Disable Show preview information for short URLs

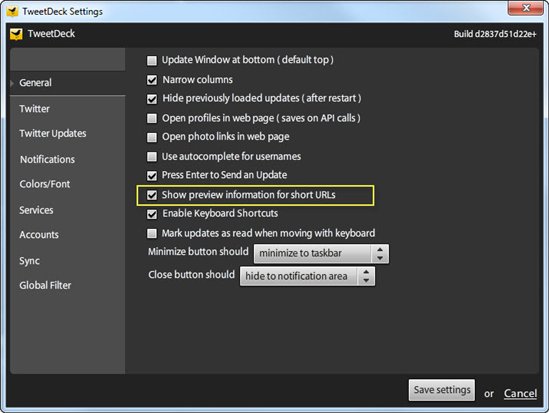[x=152, y=195]
